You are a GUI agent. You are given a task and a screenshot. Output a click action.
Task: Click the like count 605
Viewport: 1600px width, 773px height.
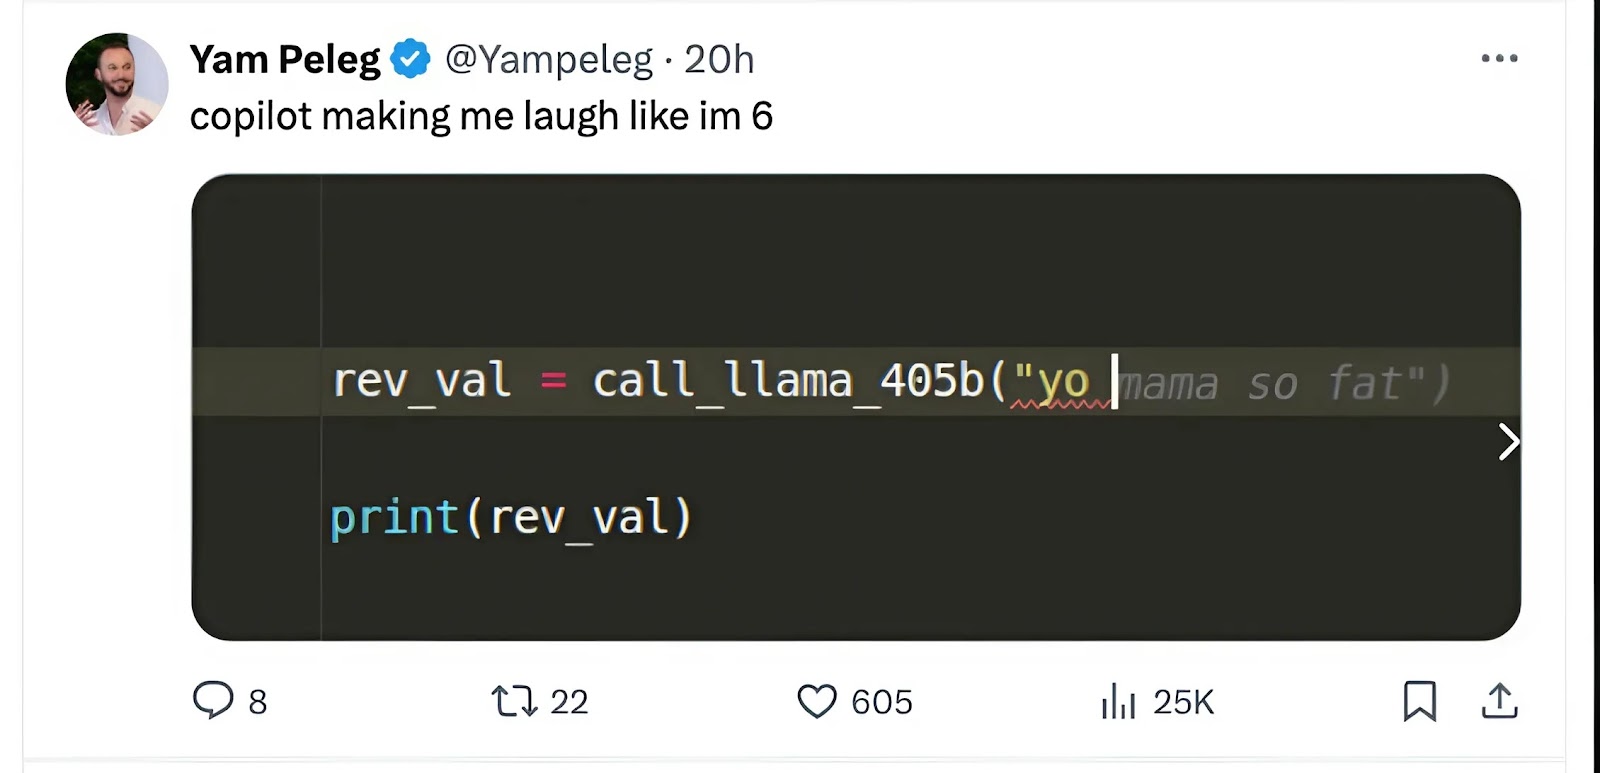coord(882,702)
